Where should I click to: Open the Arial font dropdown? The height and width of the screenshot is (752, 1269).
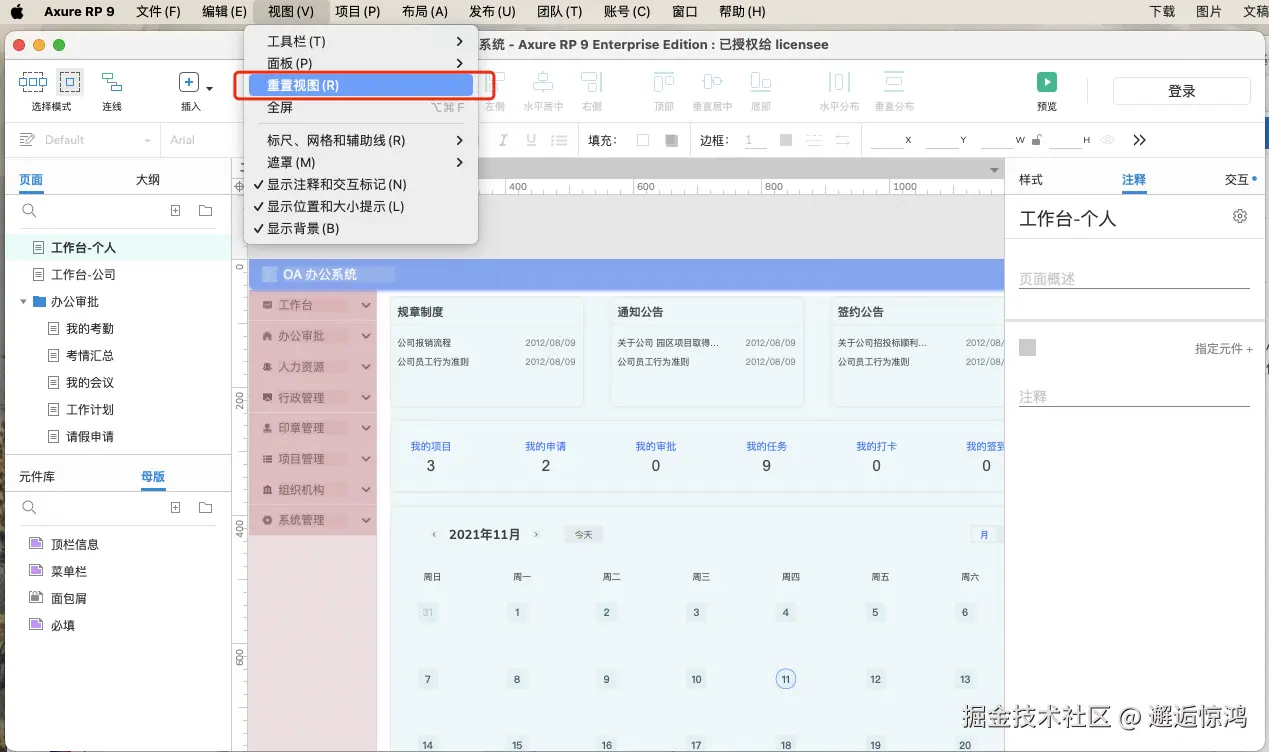(x=200, y=140)
